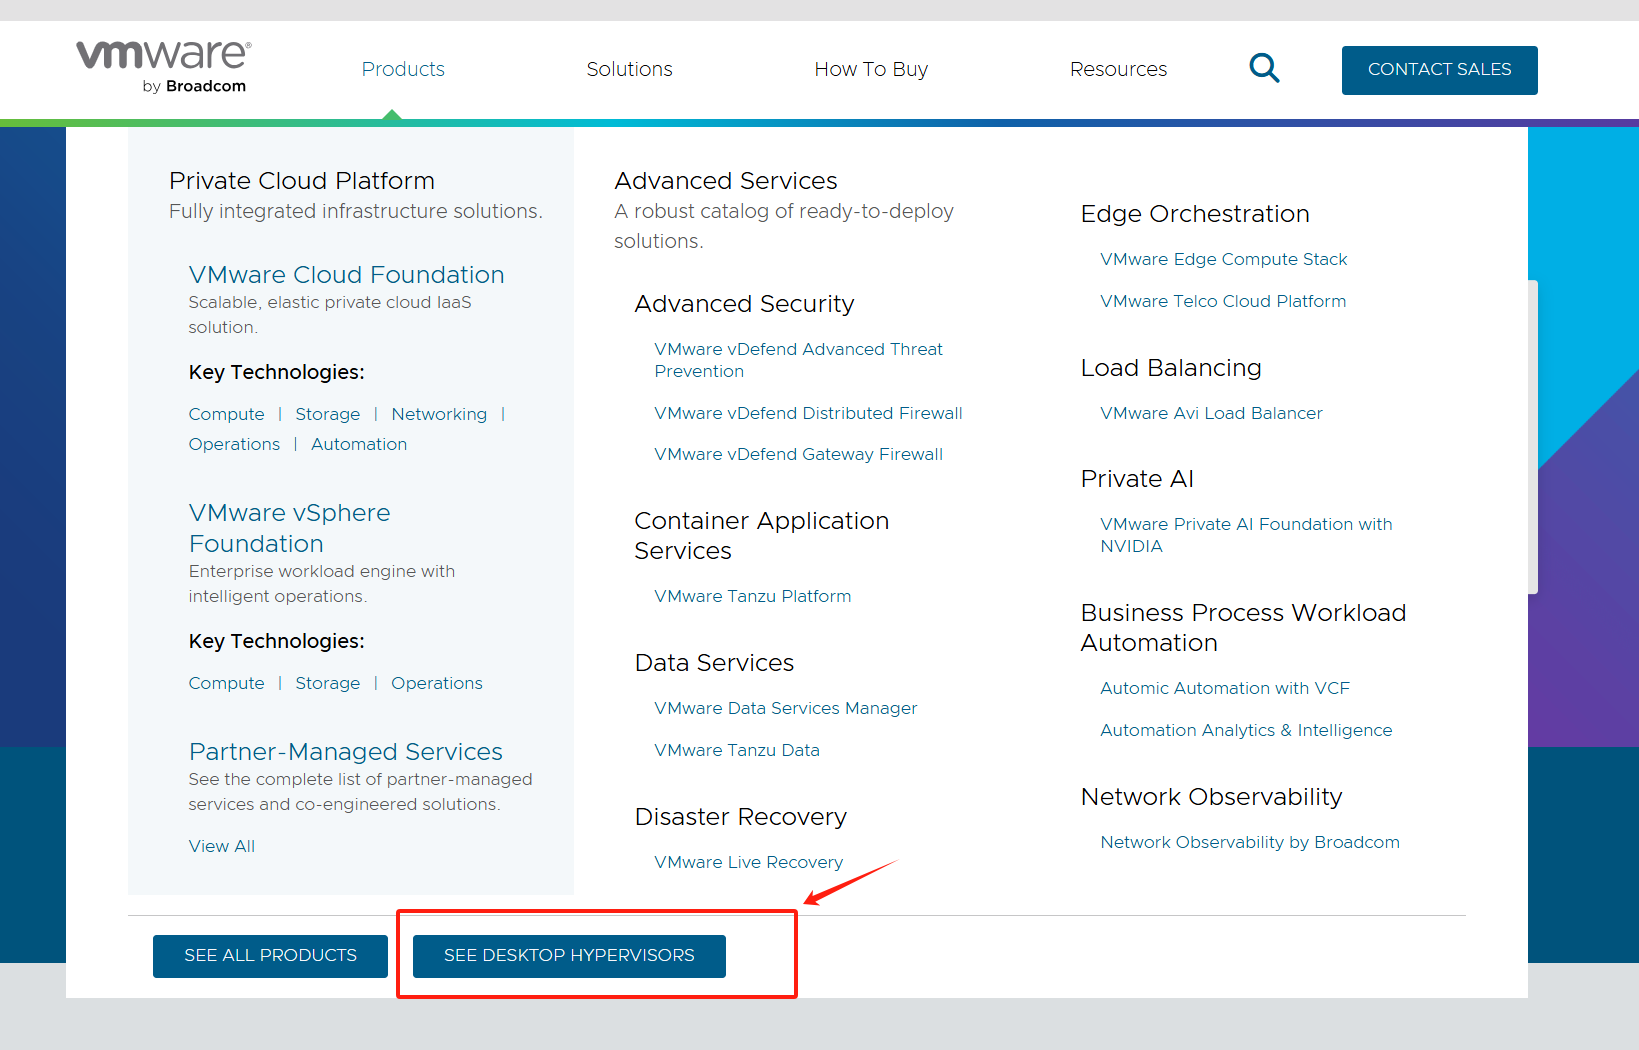Select VMware vSphere Foundation

coord(289,527)
